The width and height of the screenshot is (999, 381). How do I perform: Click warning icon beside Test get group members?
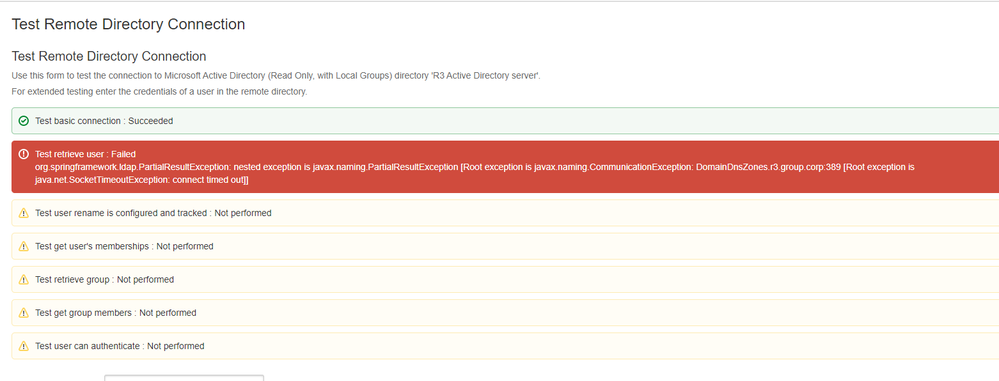tap(24, 313)
